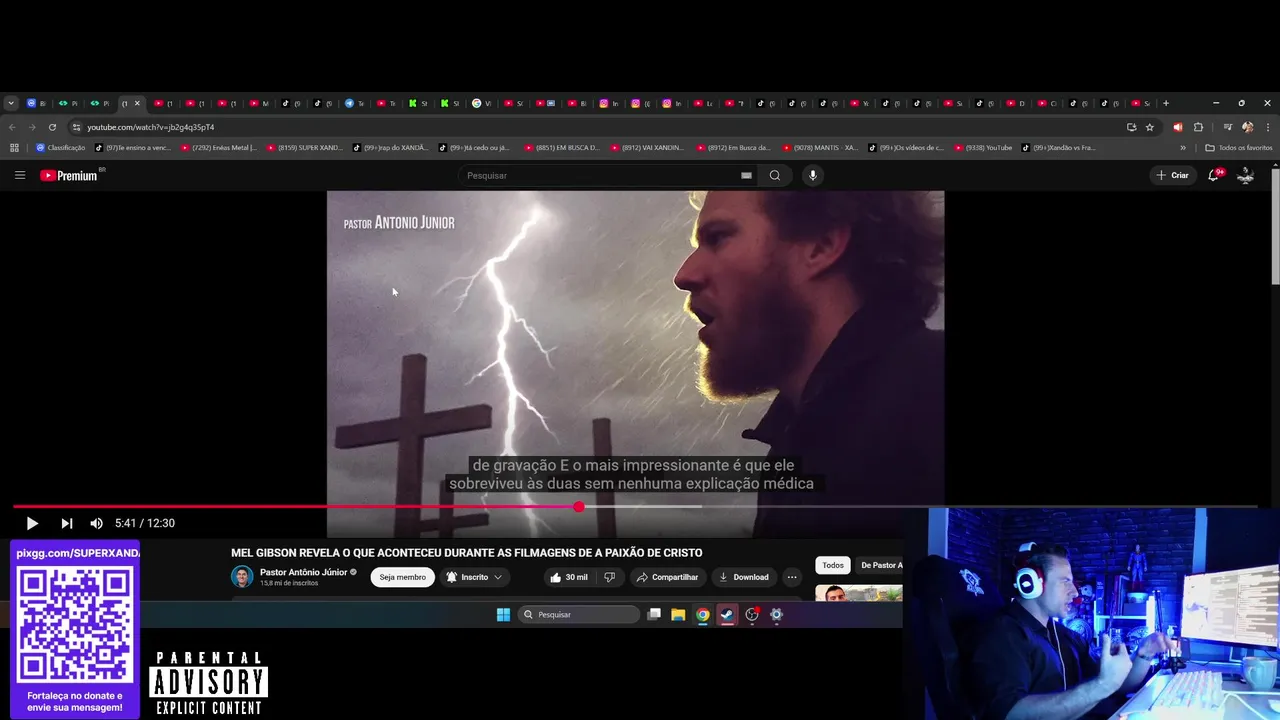Viewport: 1280px width, 720px height.
Task: Open YouTube notifications bell
Action: (x=1213, y=175)
